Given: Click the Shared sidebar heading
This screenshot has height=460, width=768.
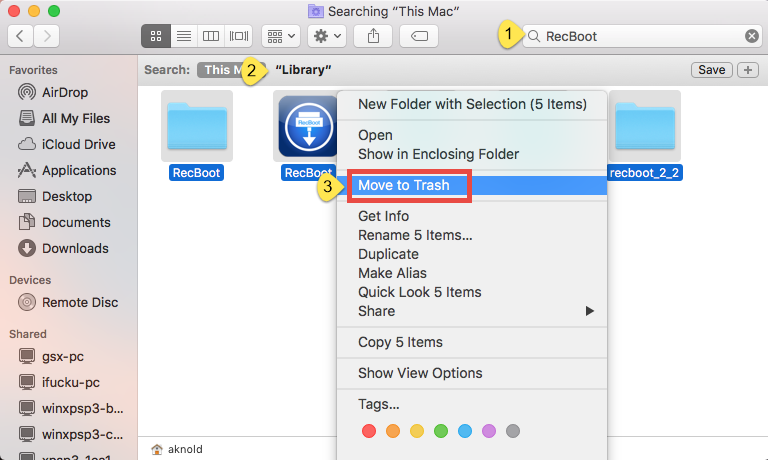Looking at the screenshot, I should coord(27,334).
